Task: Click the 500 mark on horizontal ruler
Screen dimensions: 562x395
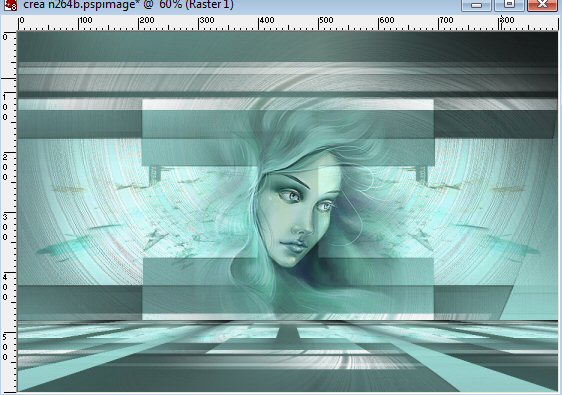Action: coord(326,20)
